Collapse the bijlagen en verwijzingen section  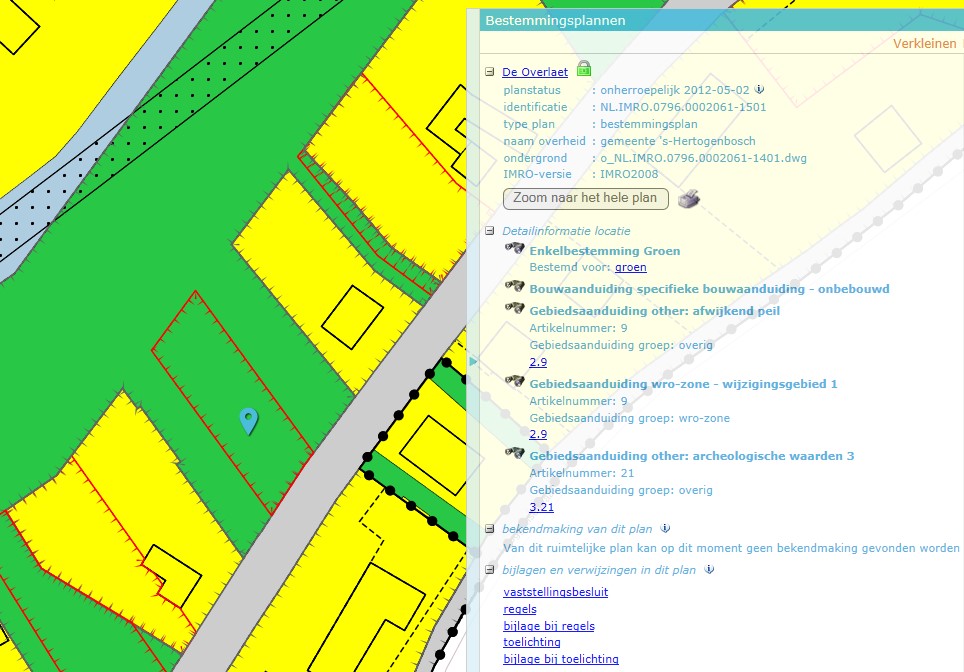[x=489, y=570]
